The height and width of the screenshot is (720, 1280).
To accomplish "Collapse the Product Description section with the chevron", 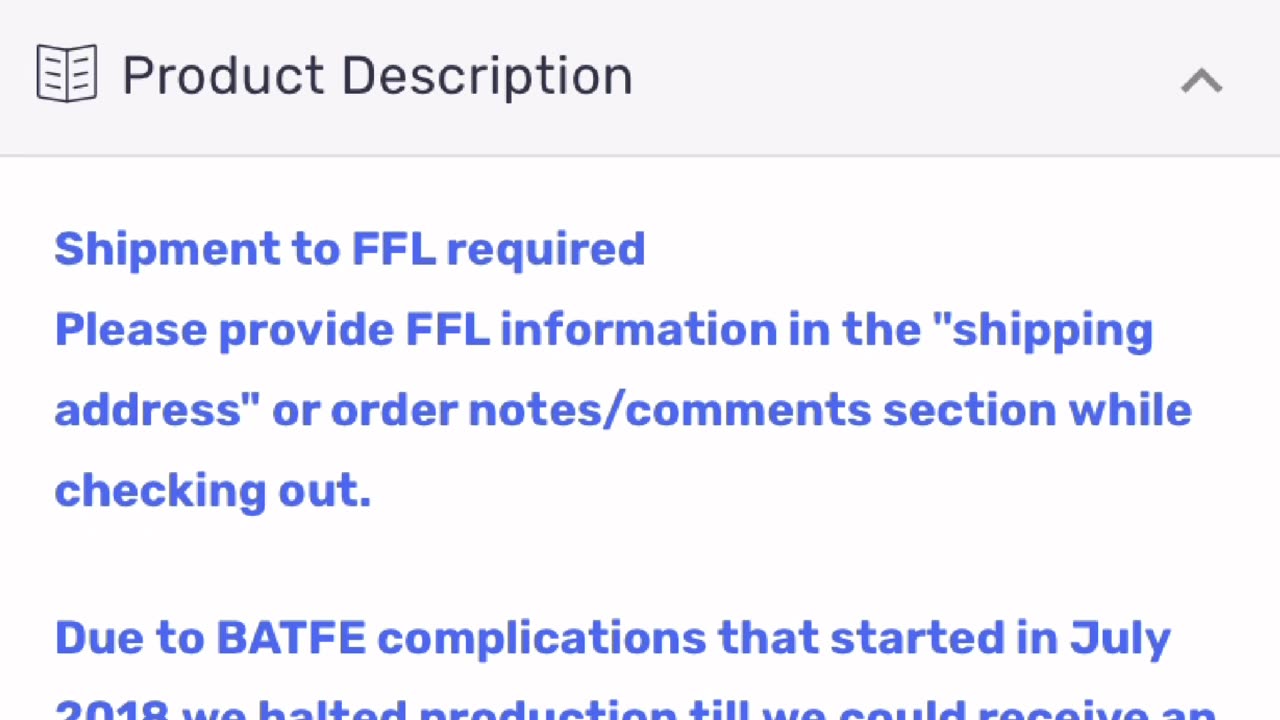I will (x=1201, y=80).
